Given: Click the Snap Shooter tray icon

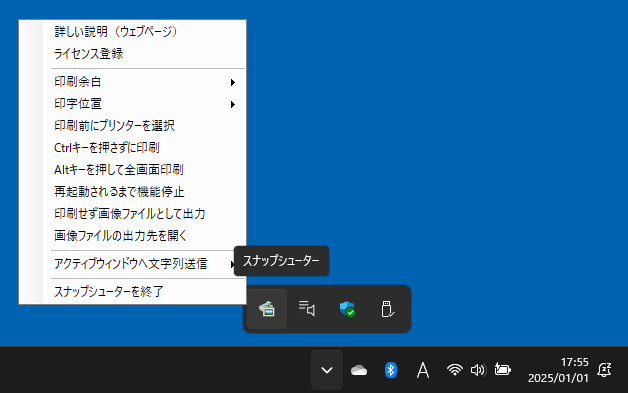Looking at the screenshot, I should click(x=267, y=309).
